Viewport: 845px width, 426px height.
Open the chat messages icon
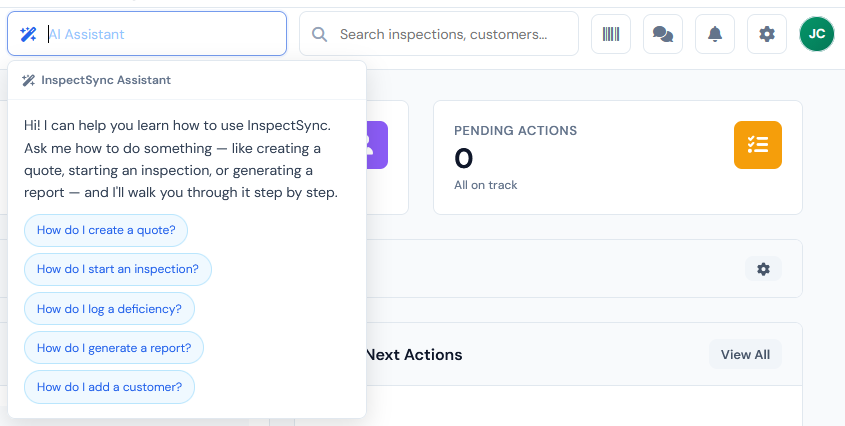point(663,34)
